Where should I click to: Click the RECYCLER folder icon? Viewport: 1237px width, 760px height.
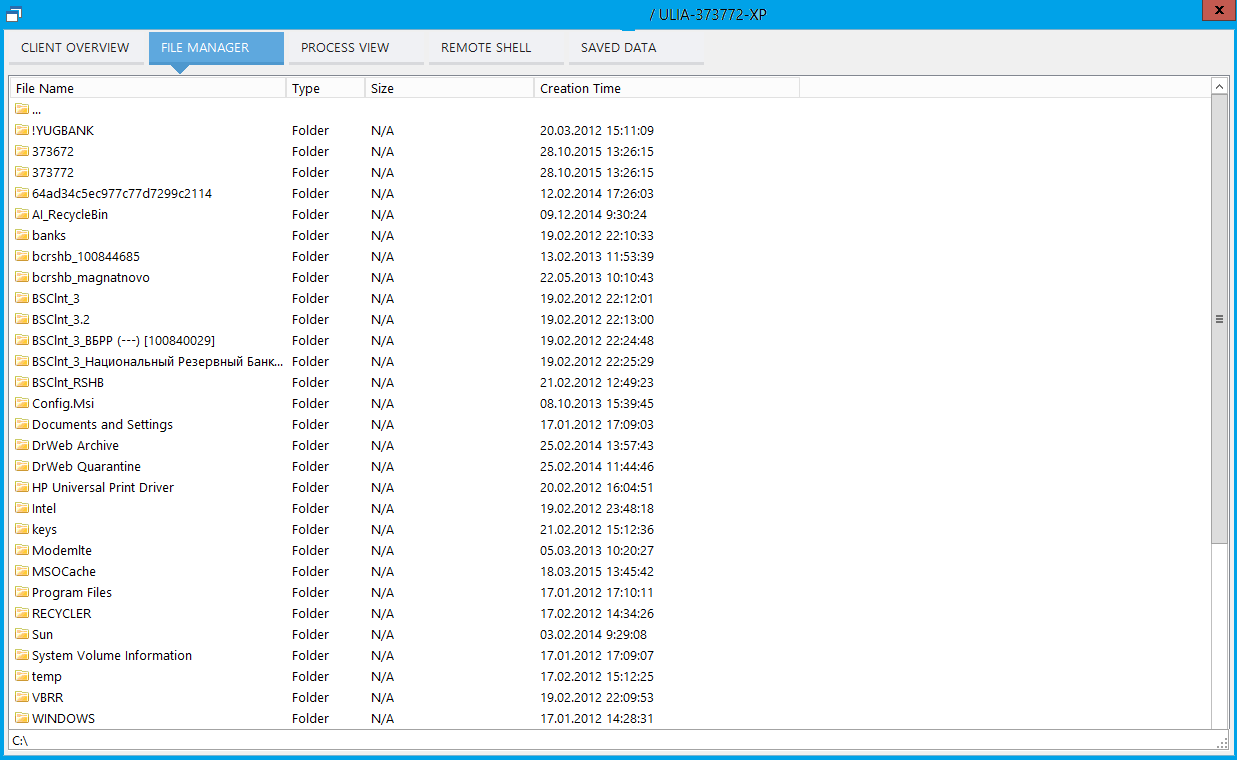(22, 613)
